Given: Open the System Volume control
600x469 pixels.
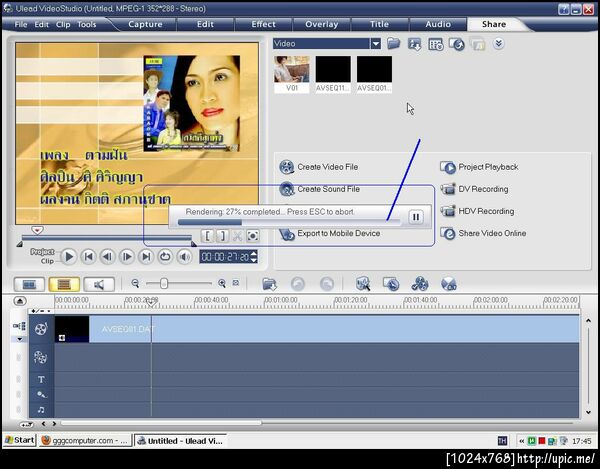Looking at the screenshot, I should click(184, 257).
